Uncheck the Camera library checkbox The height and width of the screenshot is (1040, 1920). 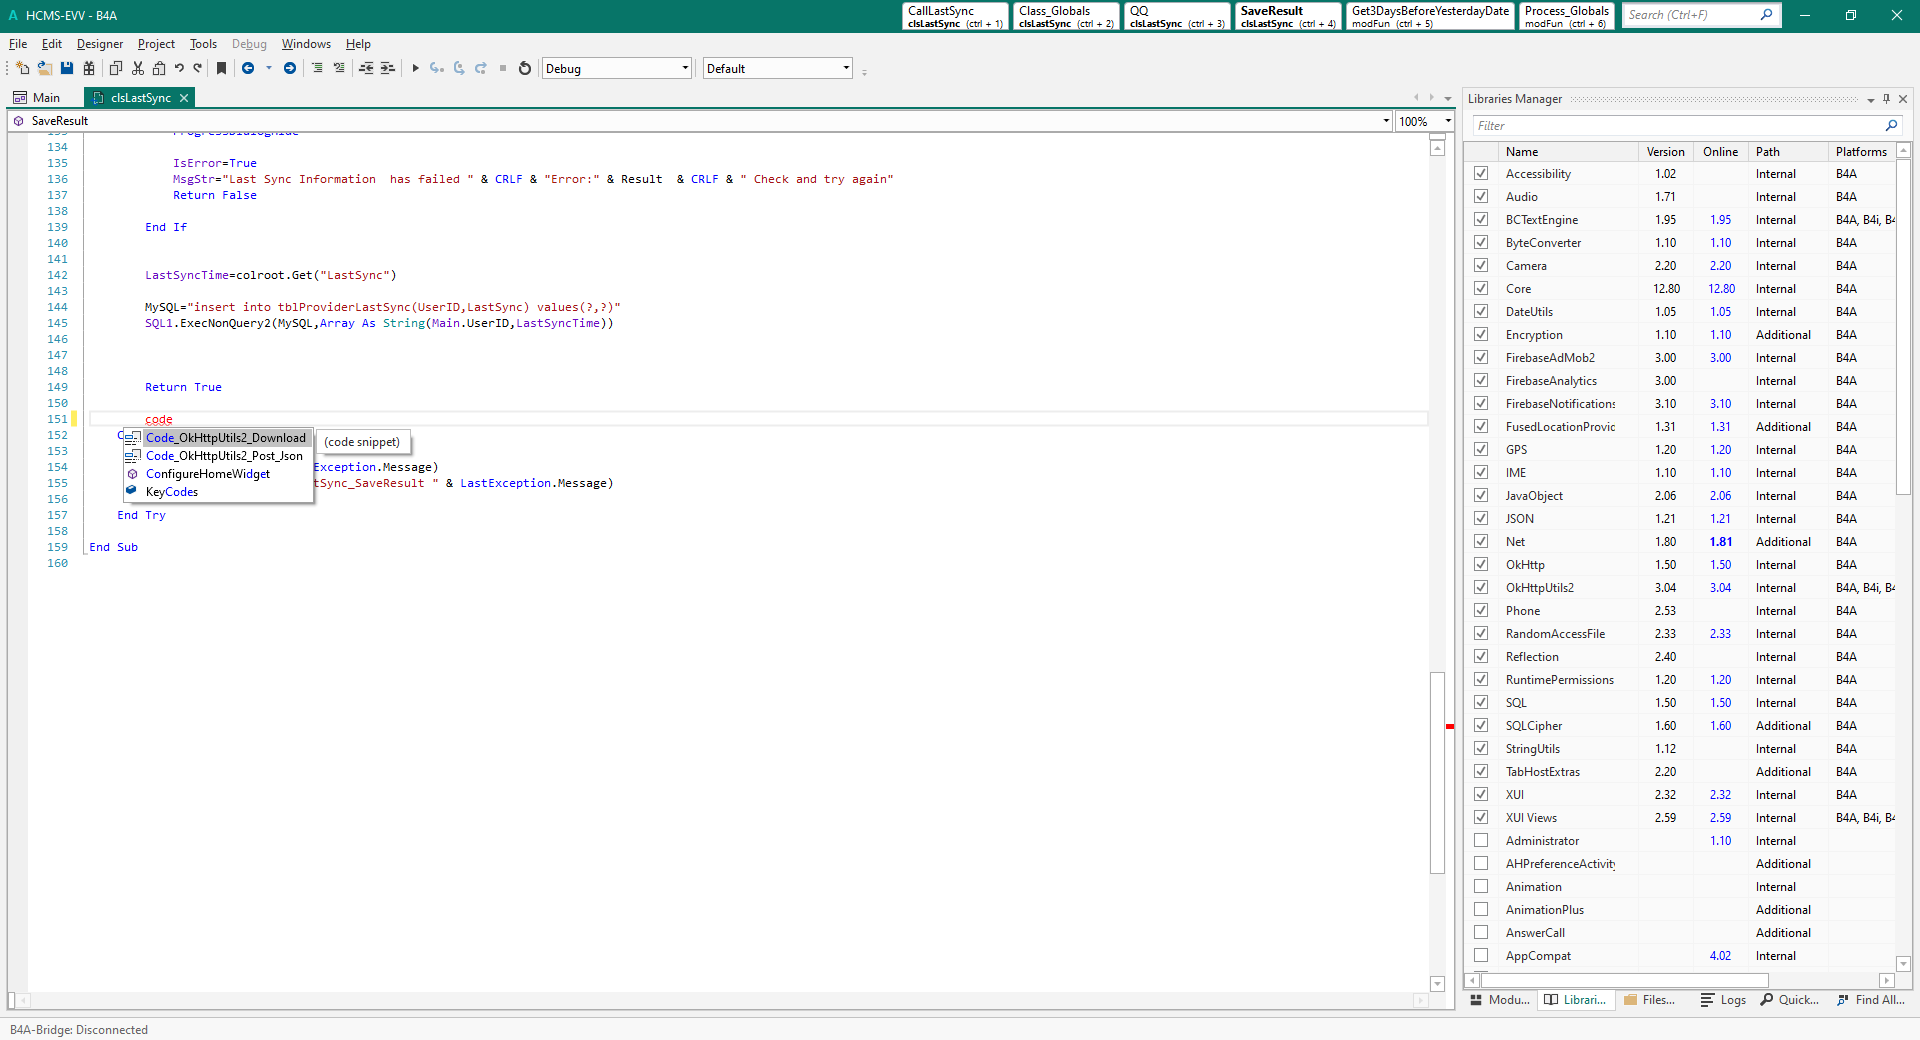point(1481,266)
